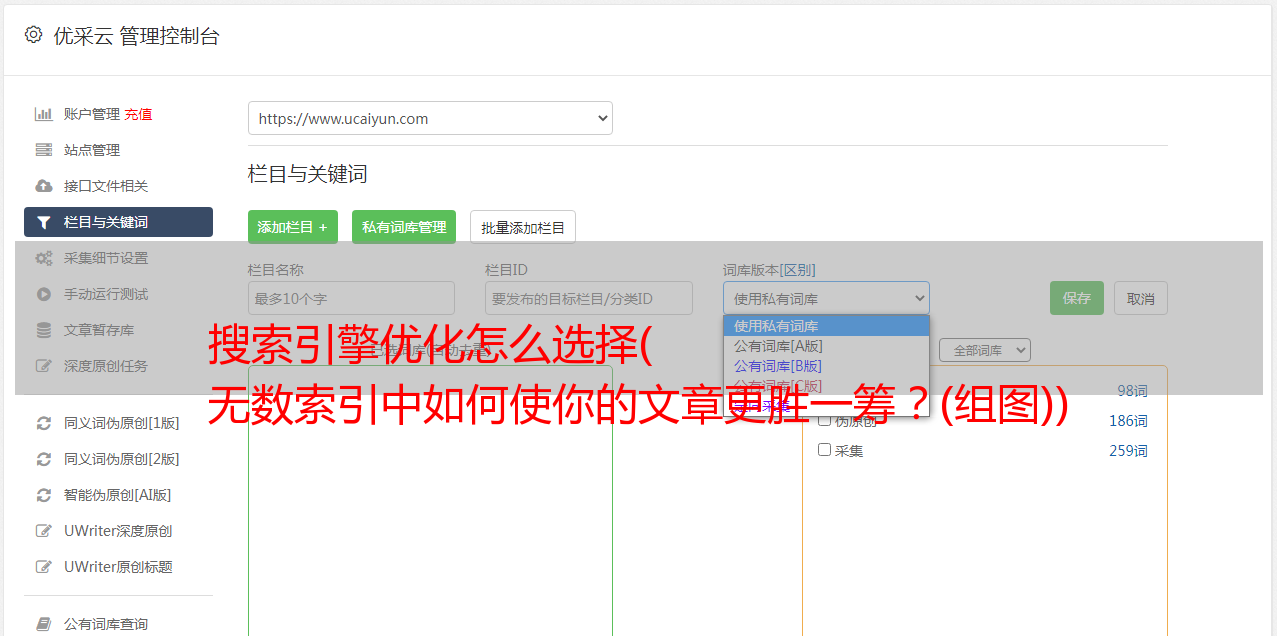The image size is (1277, 636).
Task: Click the 栏目与关键词 page heading
Action: (308, 174)
